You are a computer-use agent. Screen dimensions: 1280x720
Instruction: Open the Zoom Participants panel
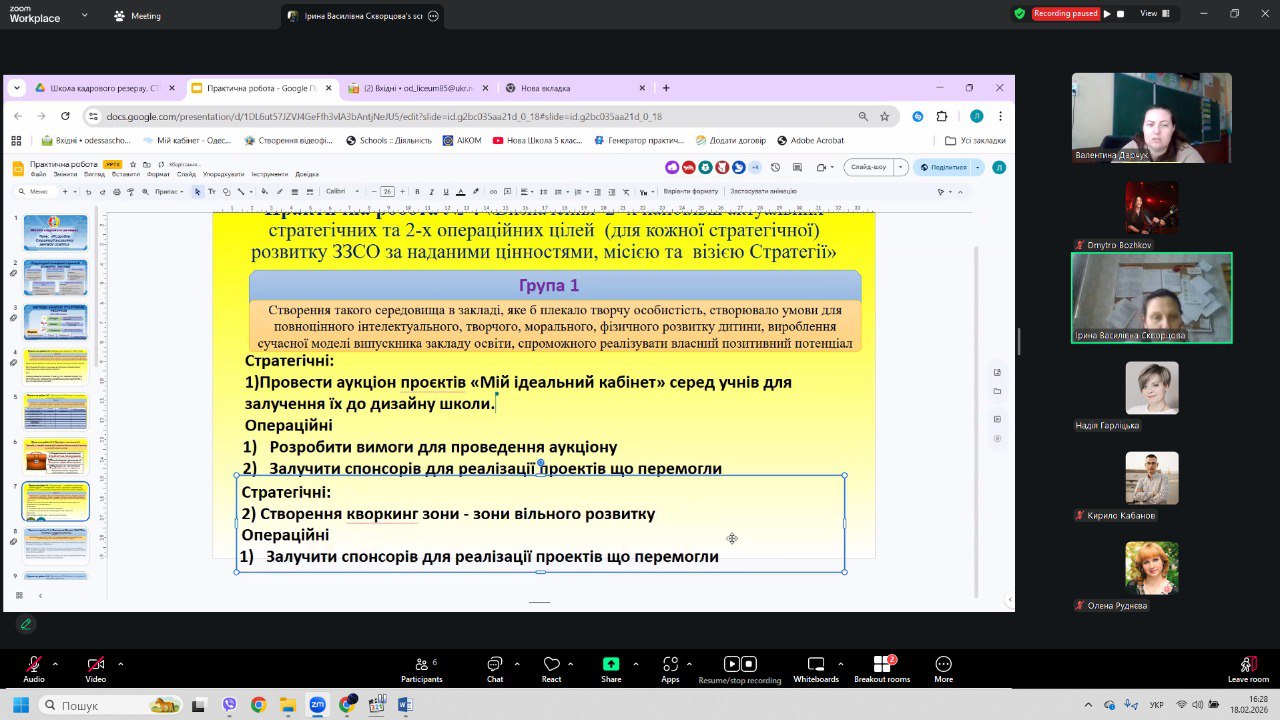pos(421,667)
